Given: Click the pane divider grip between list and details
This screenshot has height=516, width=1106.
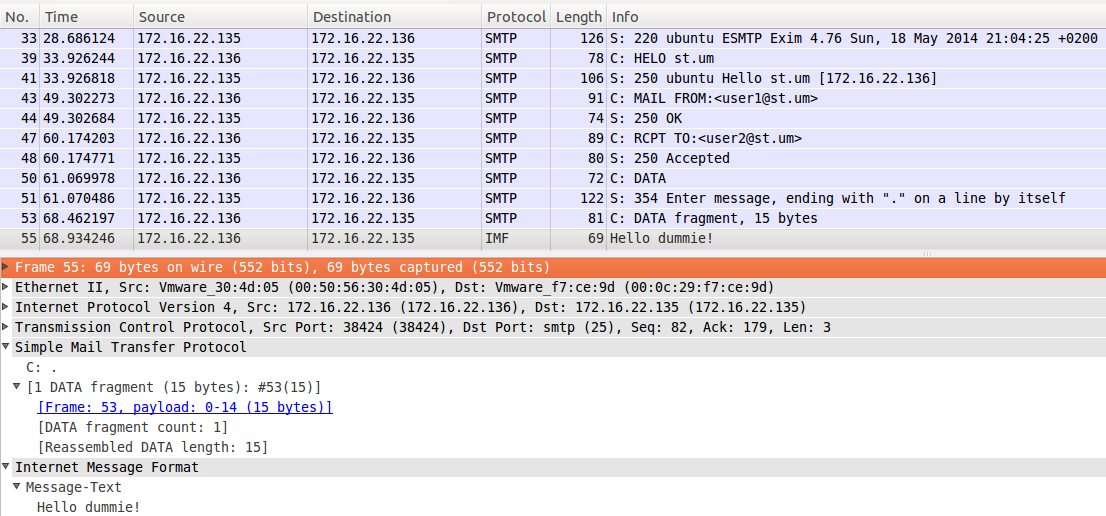Looking at the screenshot, I should (x=927, y=254).
